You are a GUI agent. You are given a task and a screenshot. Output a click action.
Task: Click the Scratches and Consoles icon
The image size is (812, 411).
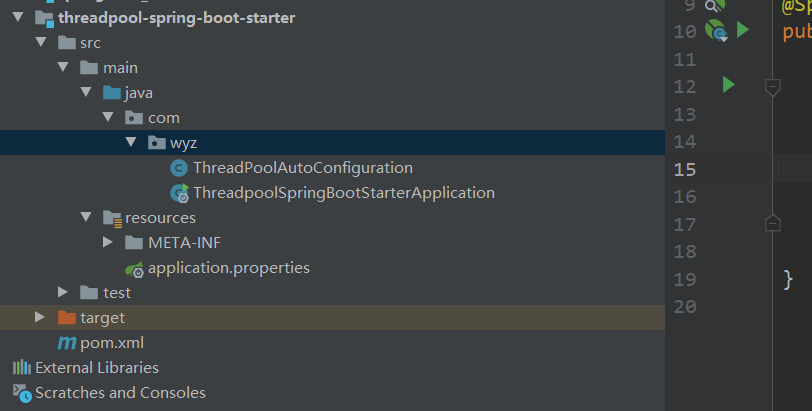point(21,393)
